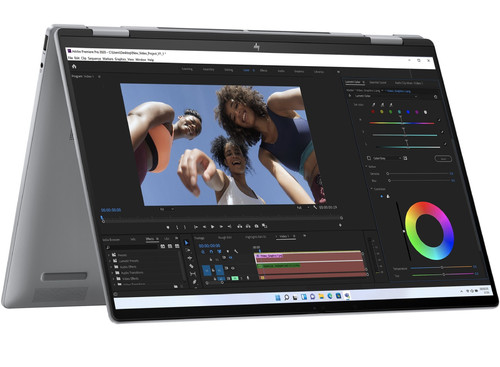Viewport: 500px width, 367px height.
Task: Toggle the 32-bit Color effects filter
Action: [170, 246]
